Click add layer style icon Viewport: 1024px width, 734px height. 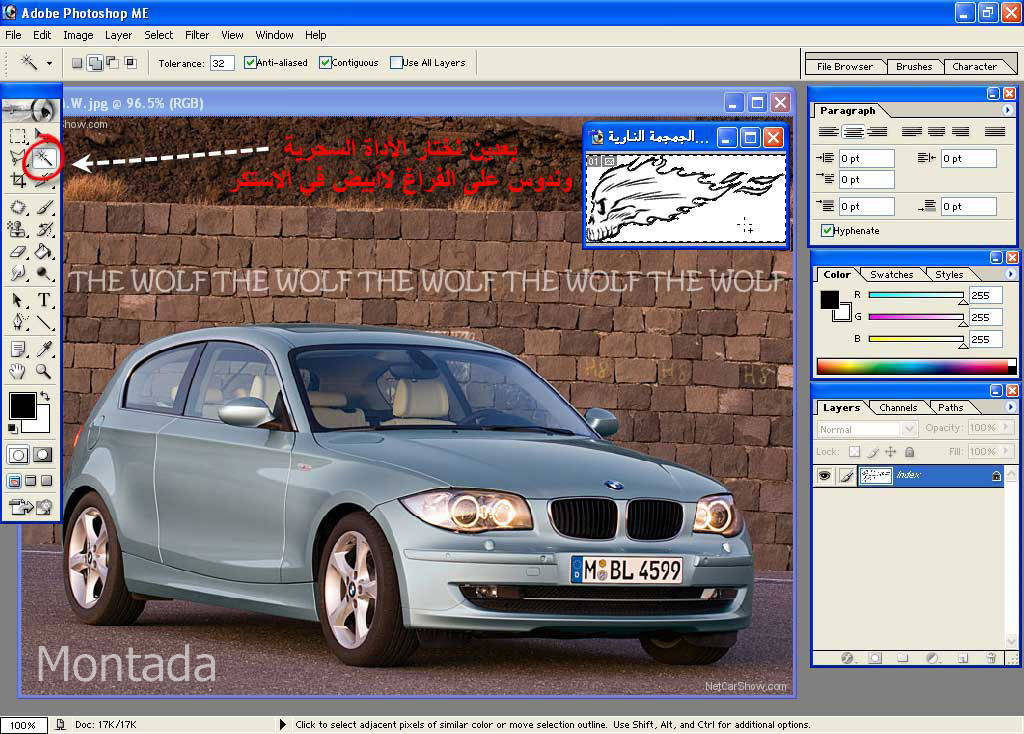[847, 658]
